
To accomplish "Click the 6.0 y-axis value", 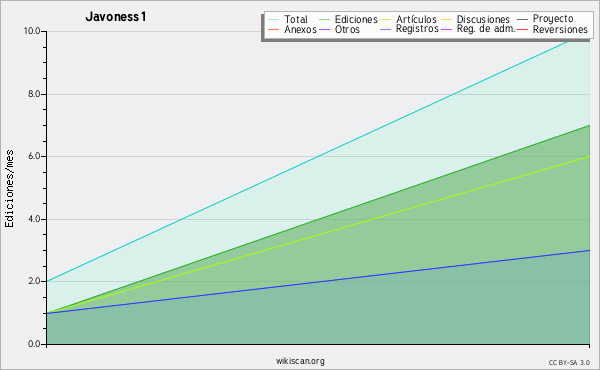I will pos(34,156).
